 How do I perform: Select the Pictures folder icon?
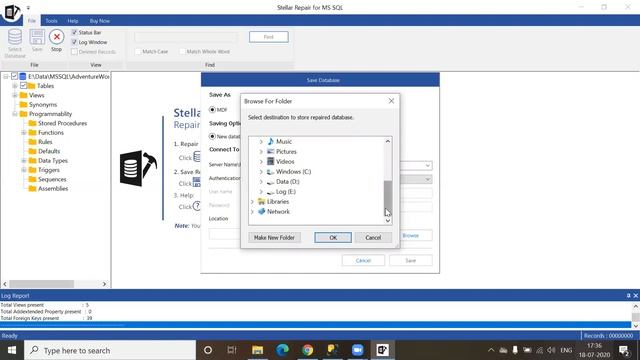(x=270, y=151)
